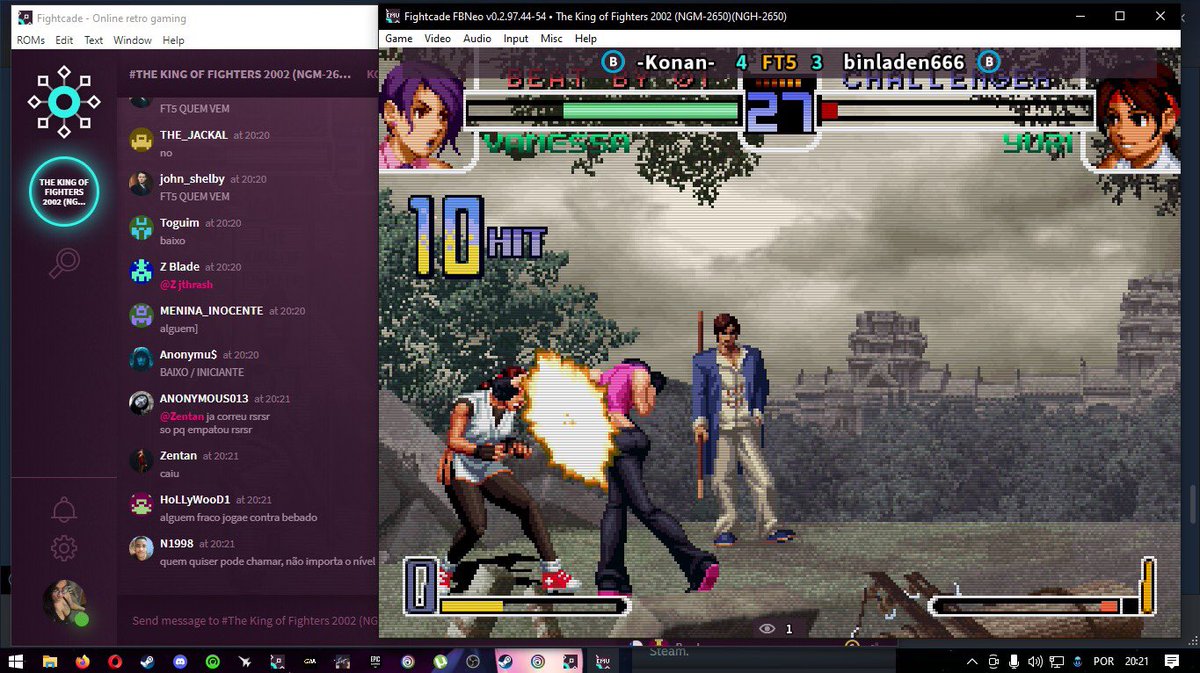Click binladen666 rank B badge
Image resolution: width=1200 pixels, height=673 pixels.
coord(988,62)
